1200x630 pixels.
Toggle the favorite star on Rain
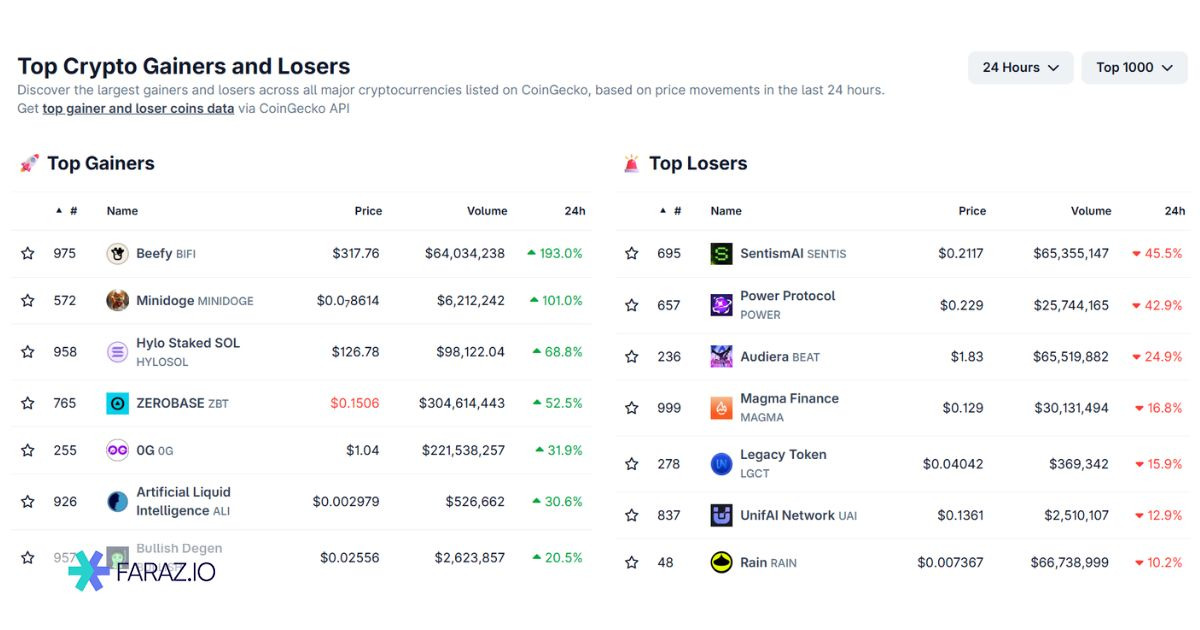(631, 562)
